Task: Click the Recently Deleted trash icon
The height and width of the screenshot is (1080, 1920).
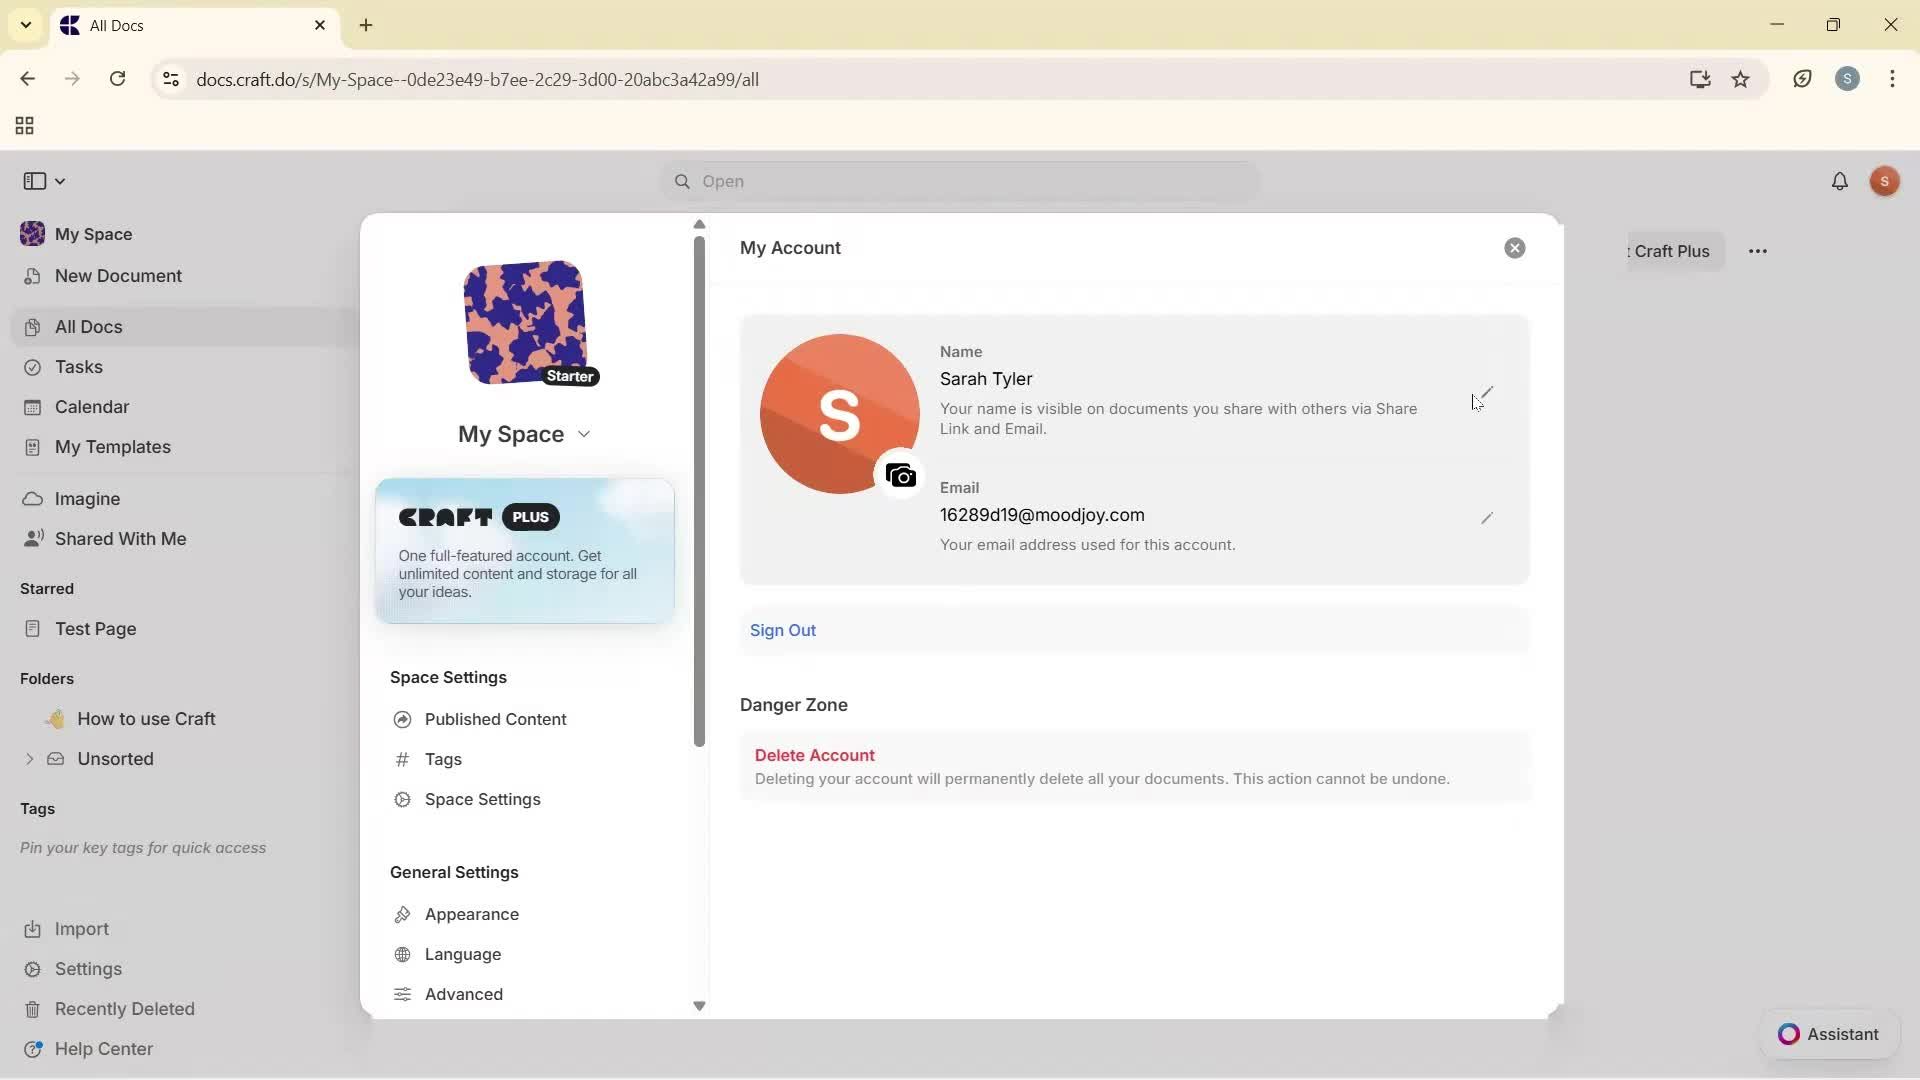Action: tap(33, 1009)
